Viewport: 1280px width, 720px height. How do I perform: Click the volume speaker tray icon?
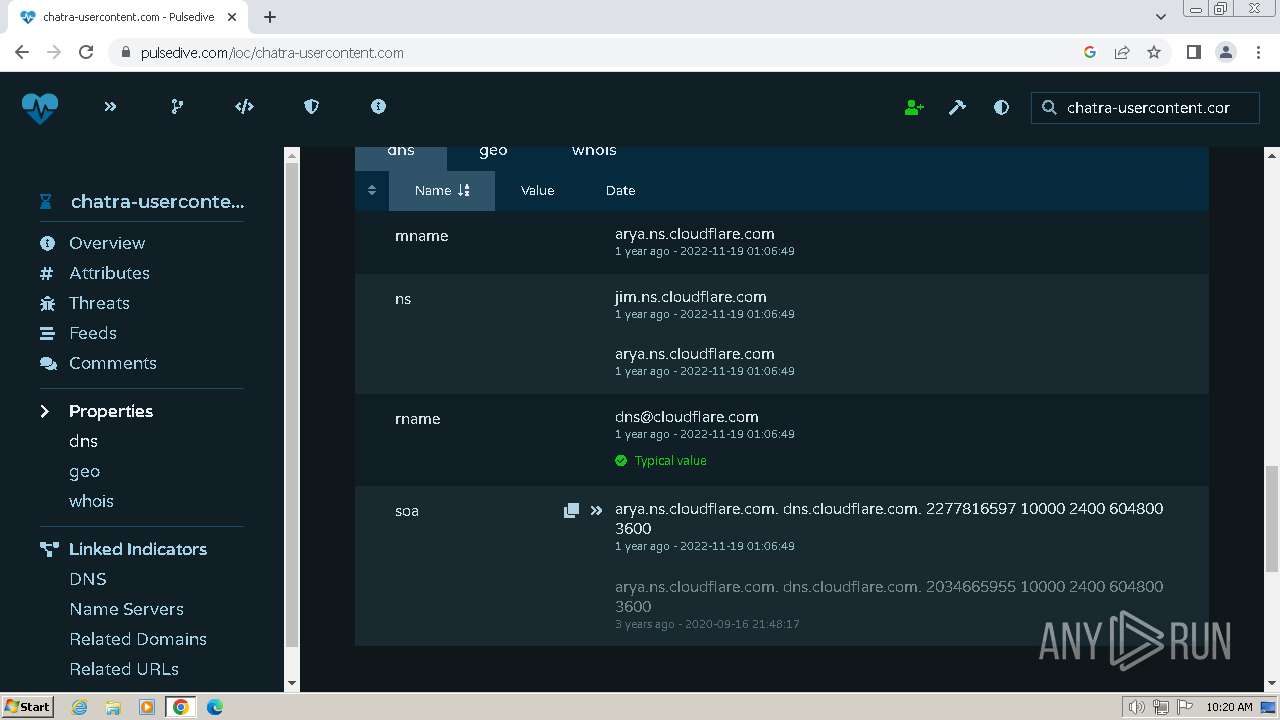click(x=1136, y=707)
